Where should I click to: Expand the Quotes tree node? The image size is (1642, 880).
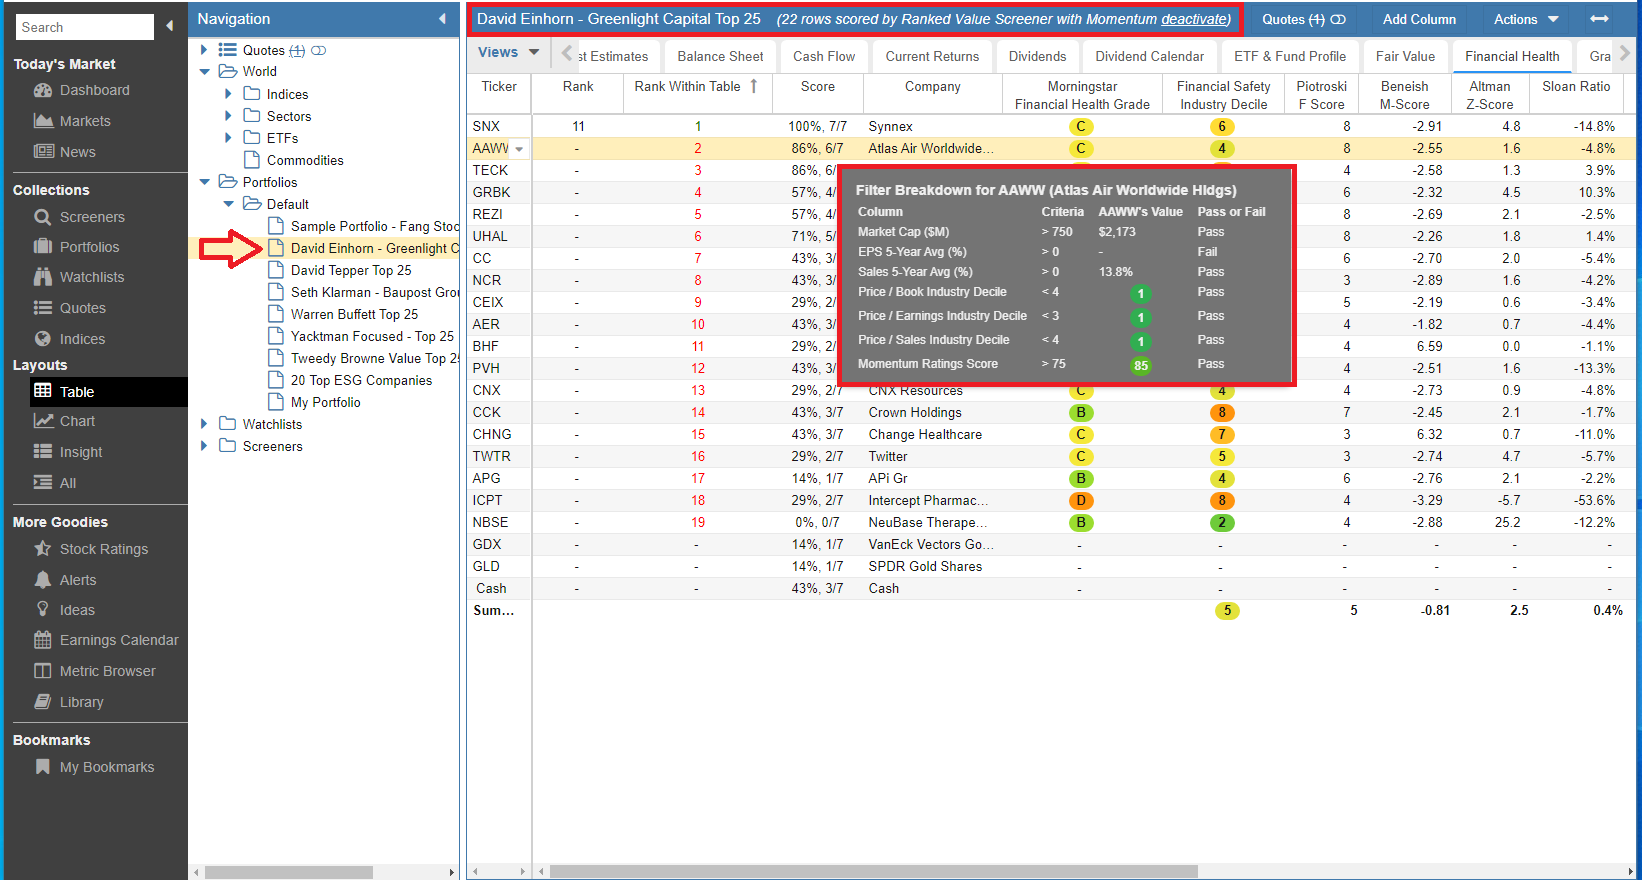tap(204, 50)
